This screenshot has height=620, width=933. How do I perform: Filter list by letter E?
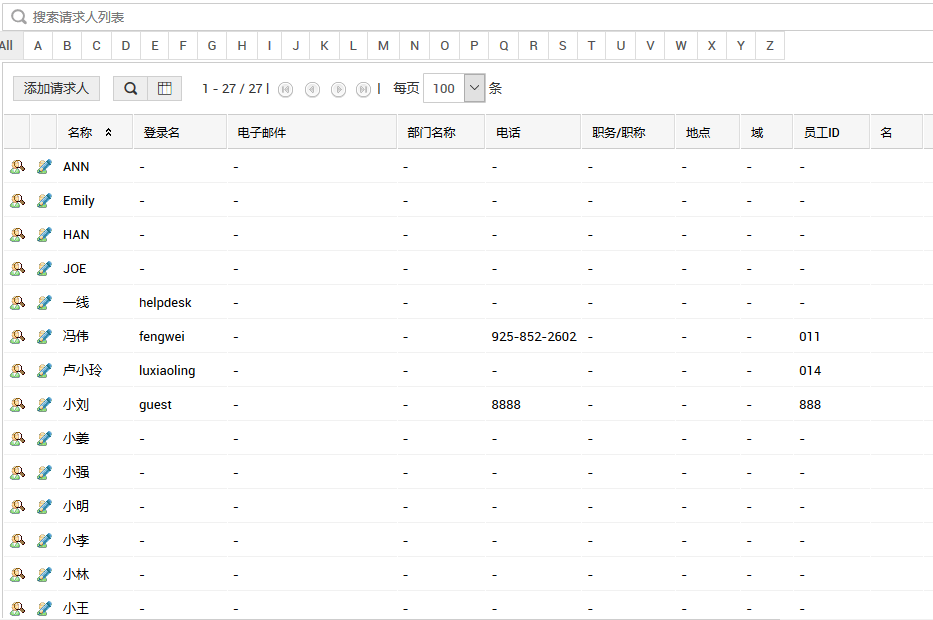click(155, 46)
